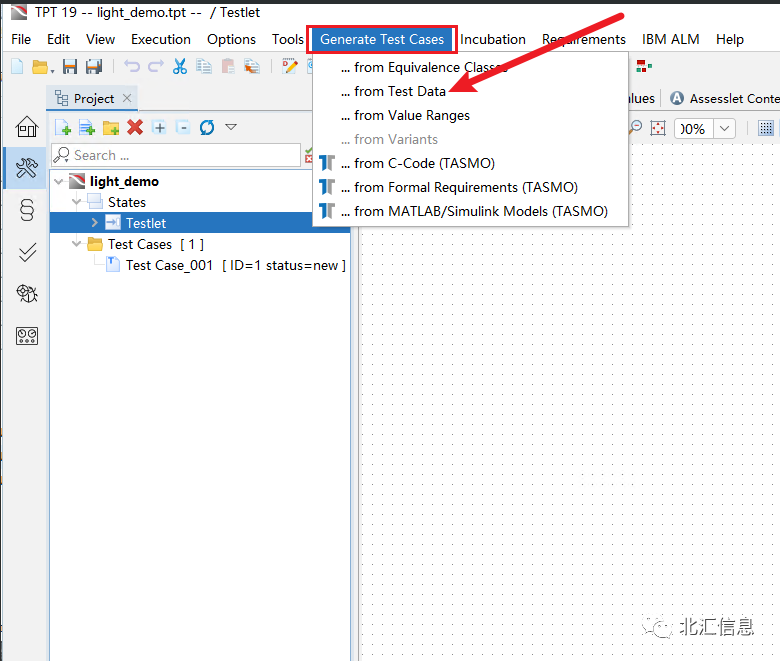Collapse the States tree node
The width and height of the screenshot is (780, 661).
point(76,202)
